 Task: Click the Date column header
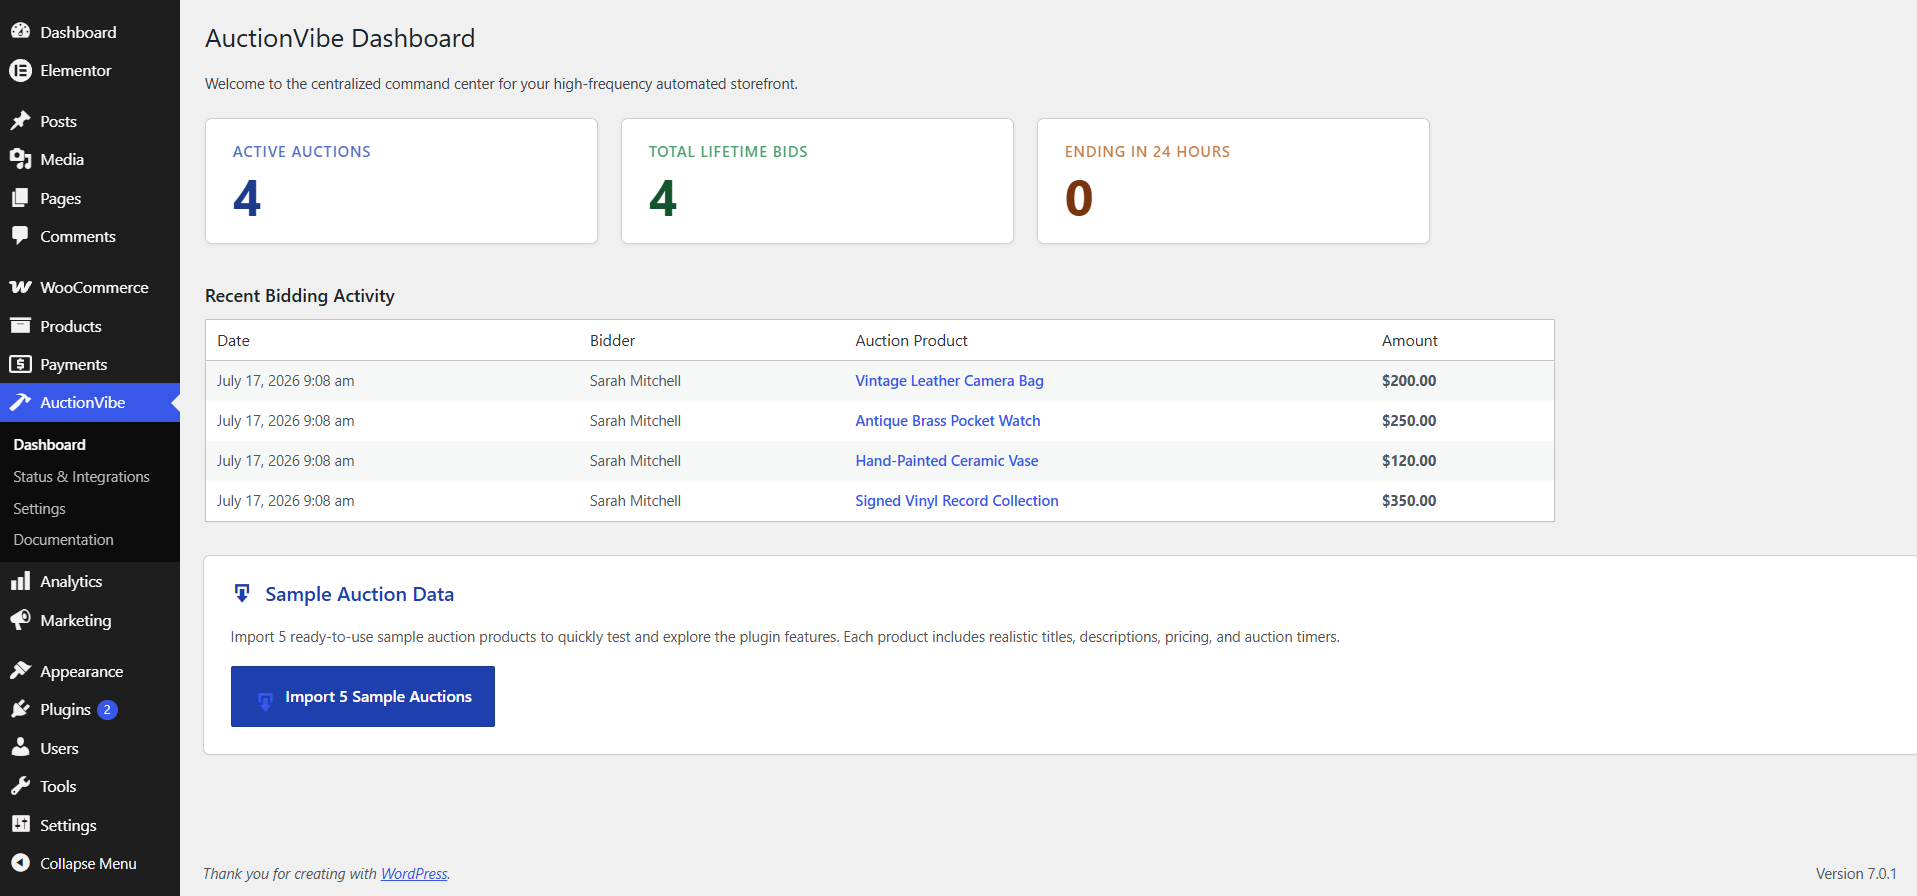[x=233, y=341]
